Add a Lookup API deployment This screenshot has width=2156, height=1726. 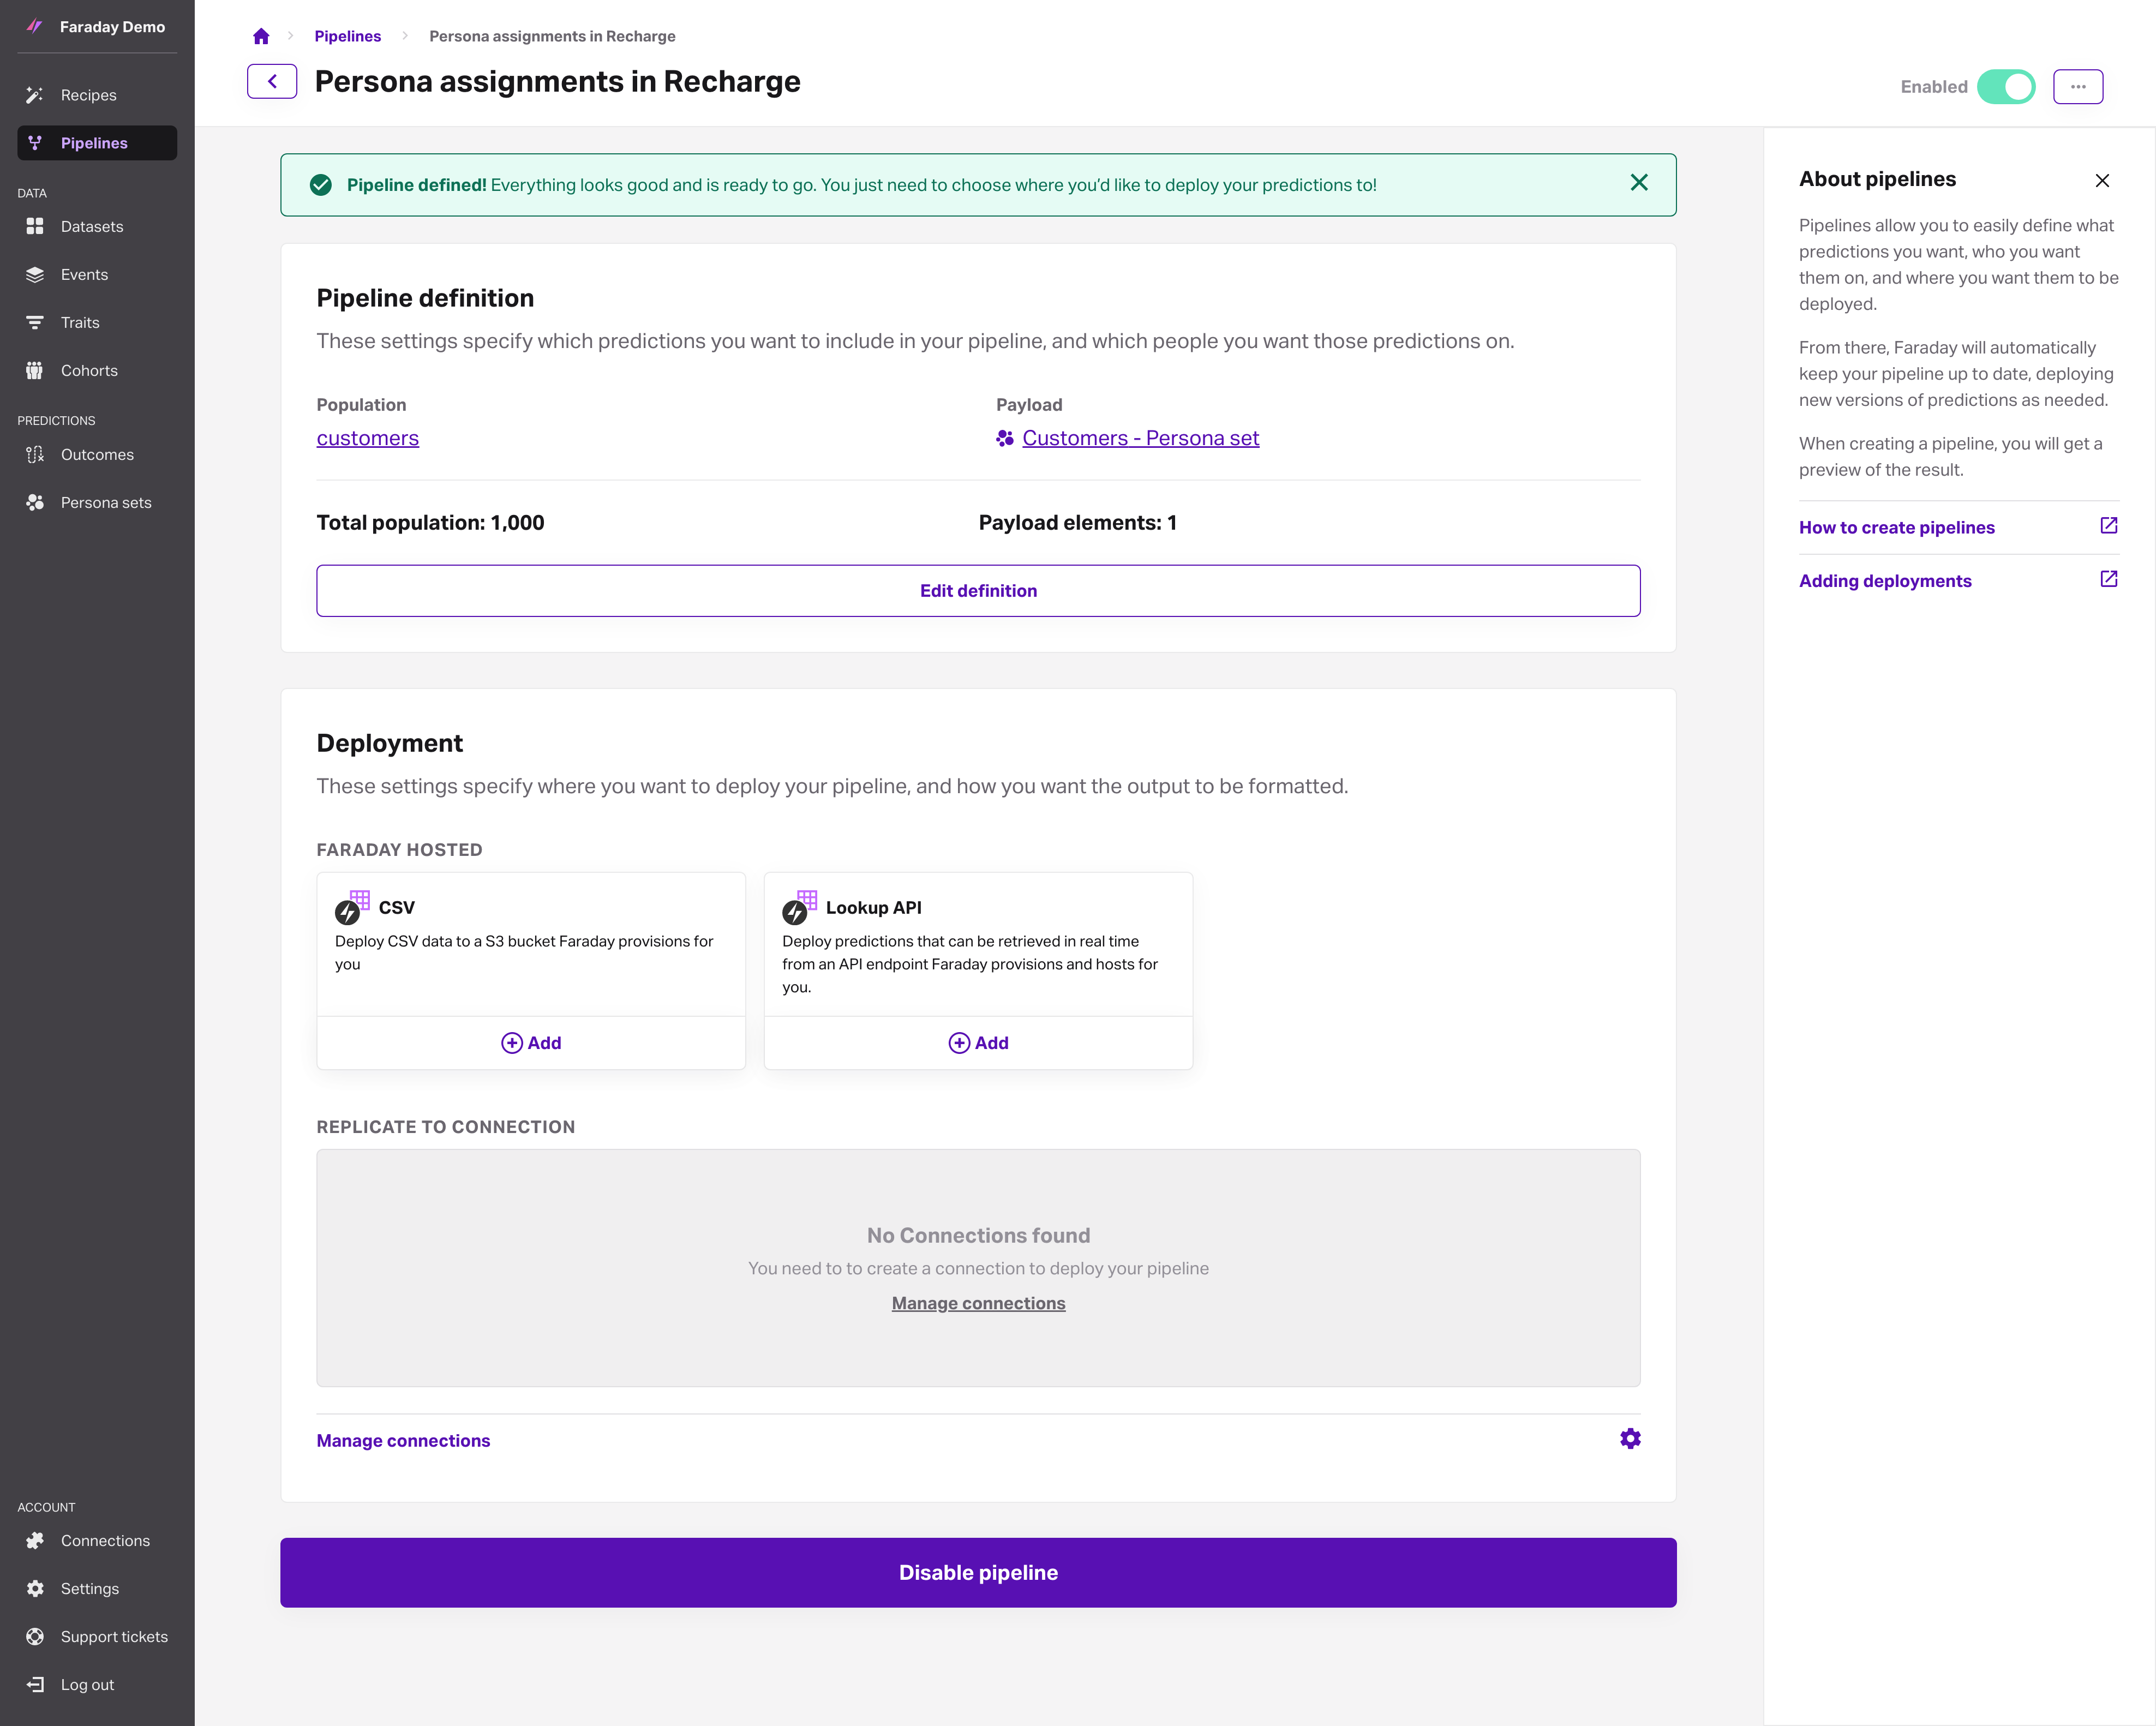tap(978, 1042)
